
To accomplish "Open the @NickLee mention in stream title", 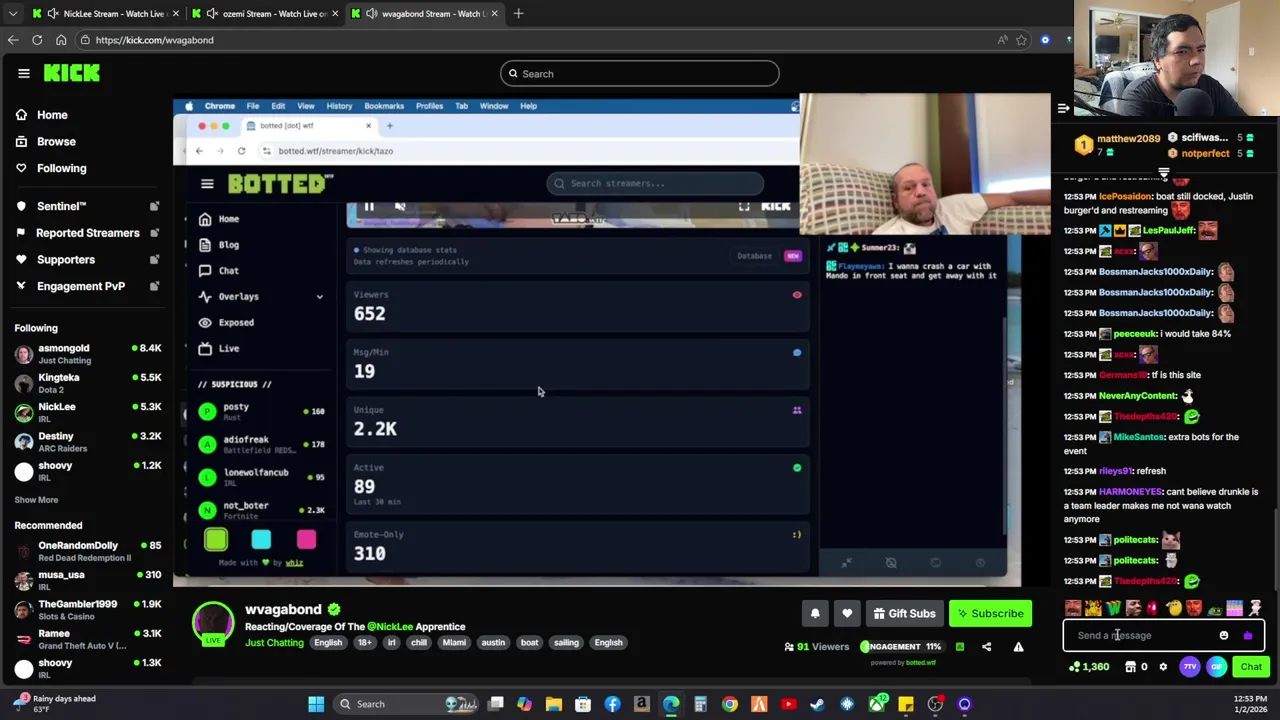I will point(389,627).
